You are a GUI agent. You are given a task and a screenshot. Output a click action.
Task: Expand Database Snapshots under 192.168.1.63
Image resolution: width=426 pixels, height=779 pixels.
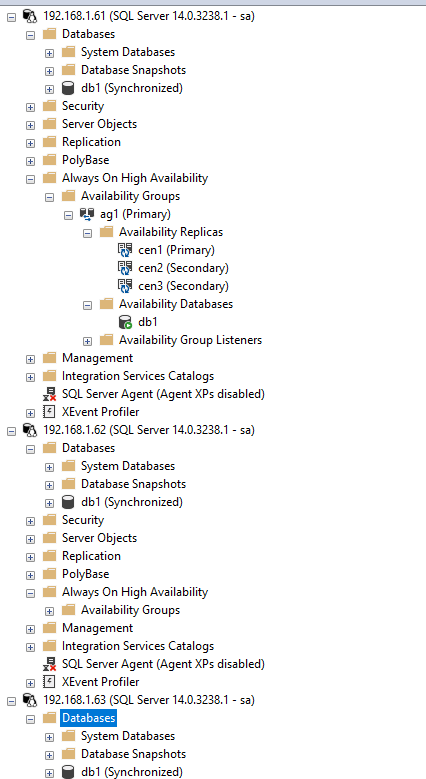tap(49, 755)
